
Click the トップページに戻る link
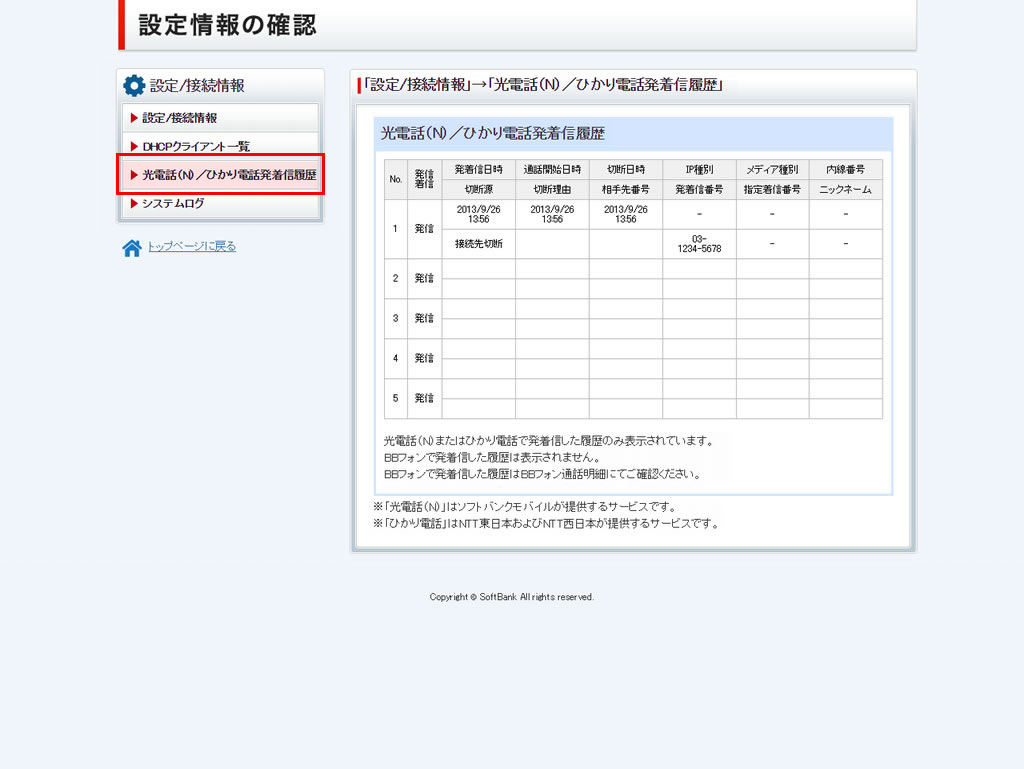tap(191, 246)
